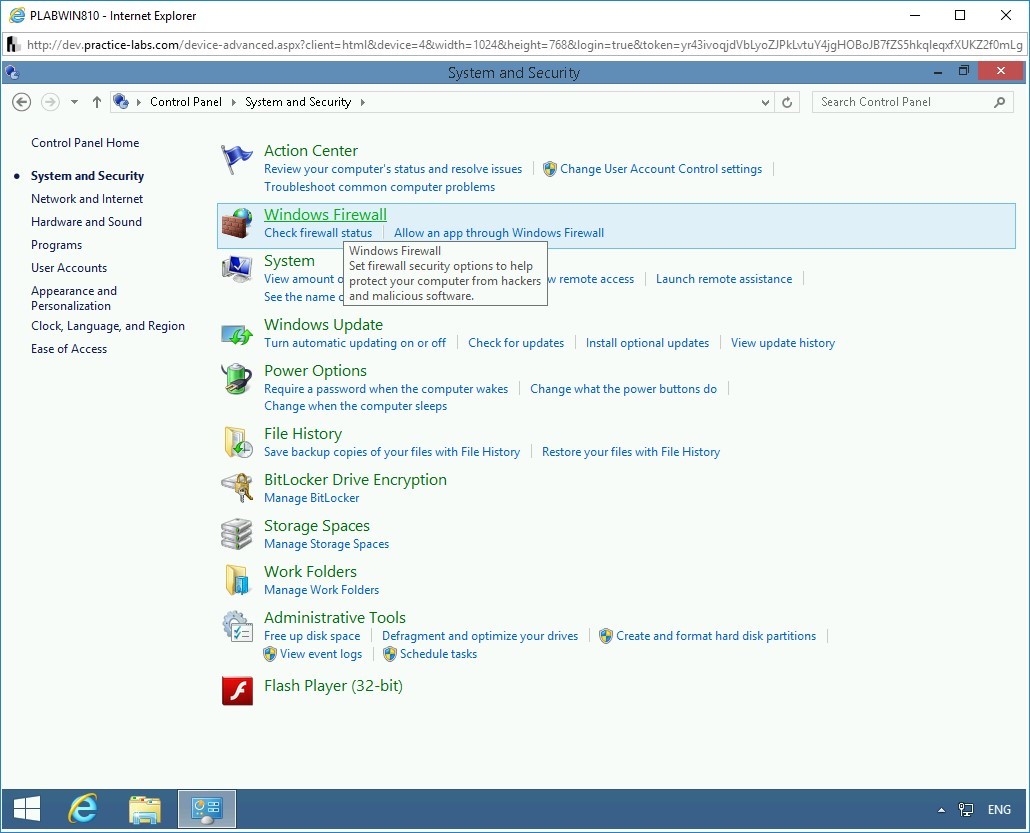Open Clock, Language, and Region category
The width and height of the screenshot is (1030, 833).
click(108, 325)
